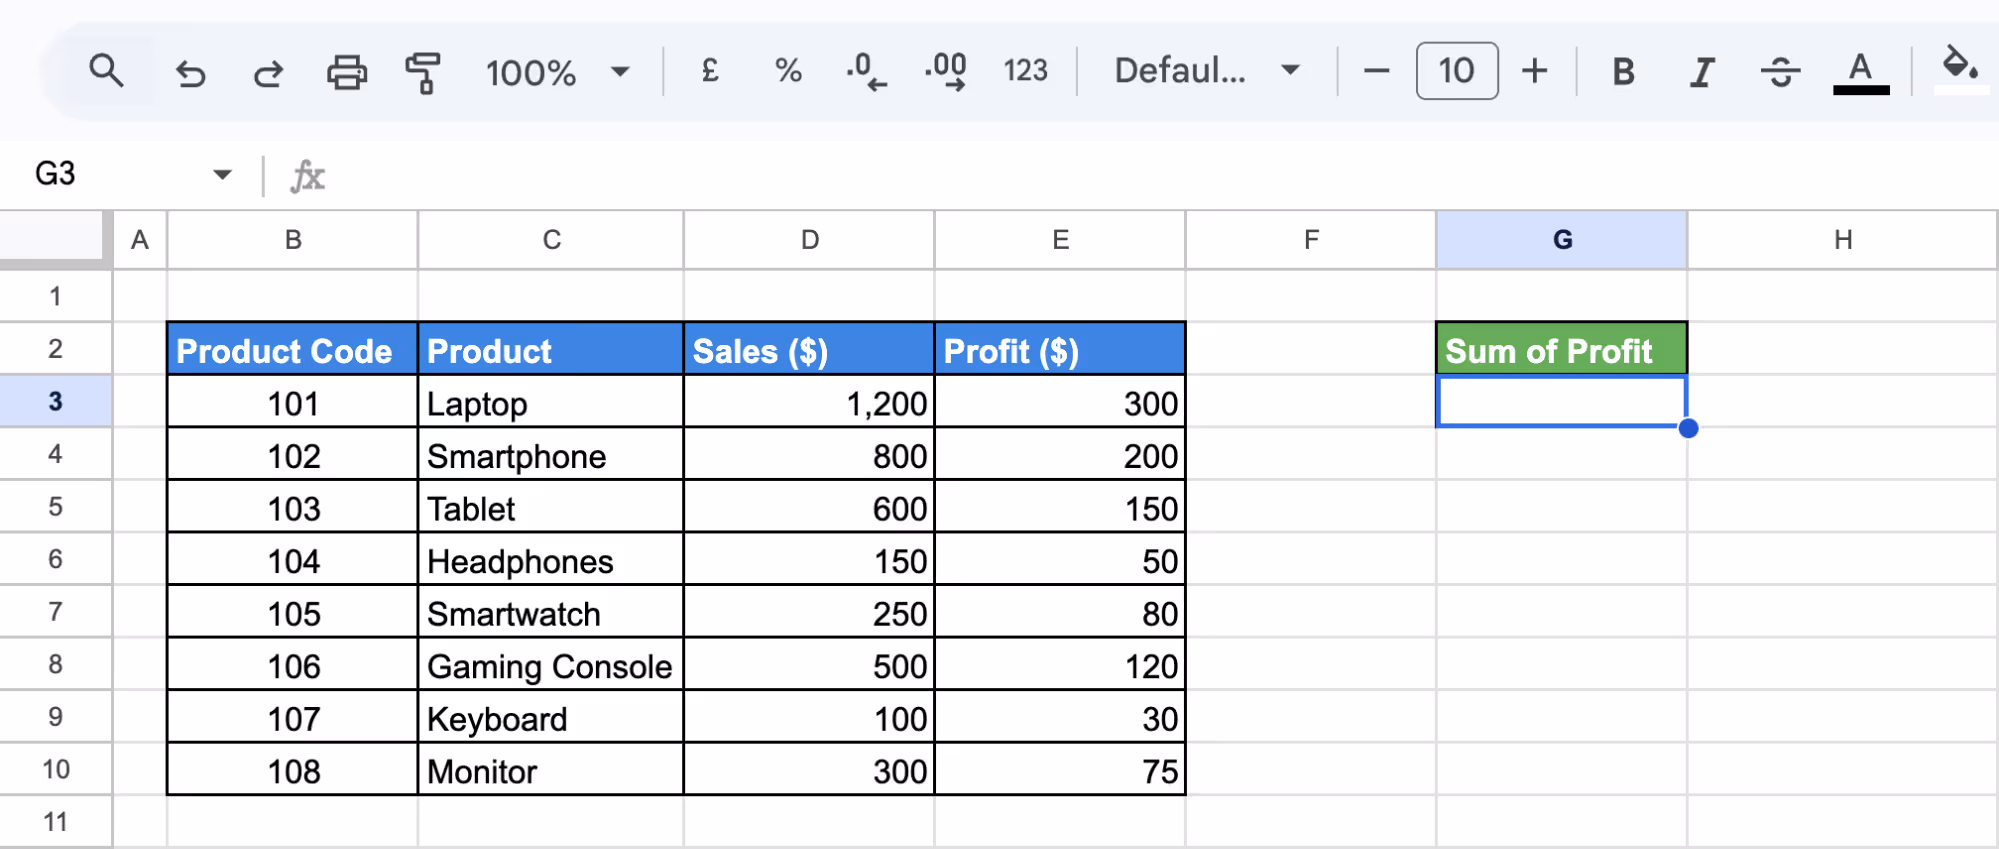Image resolution: width=1999 pixels, height=849 pixels.
Task: Toggle Bold formatting
Action: 1624,71
